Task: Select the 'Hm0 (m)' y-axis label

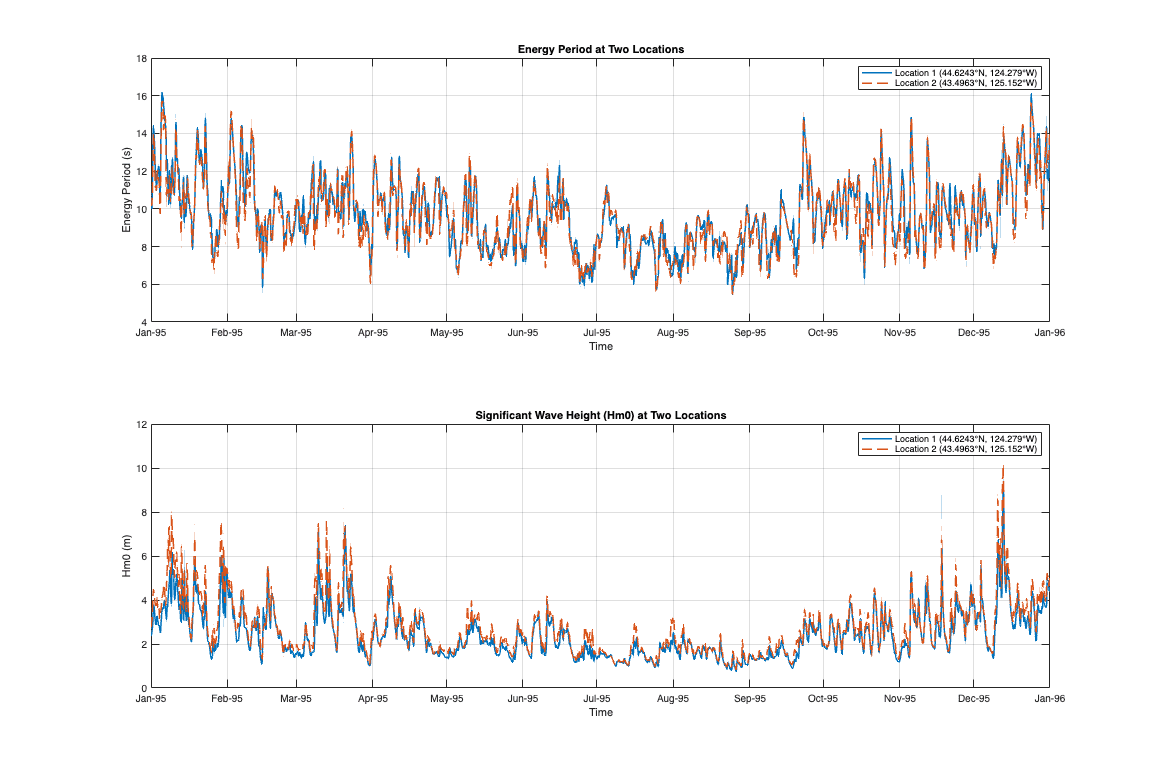Action: (127, 556)
